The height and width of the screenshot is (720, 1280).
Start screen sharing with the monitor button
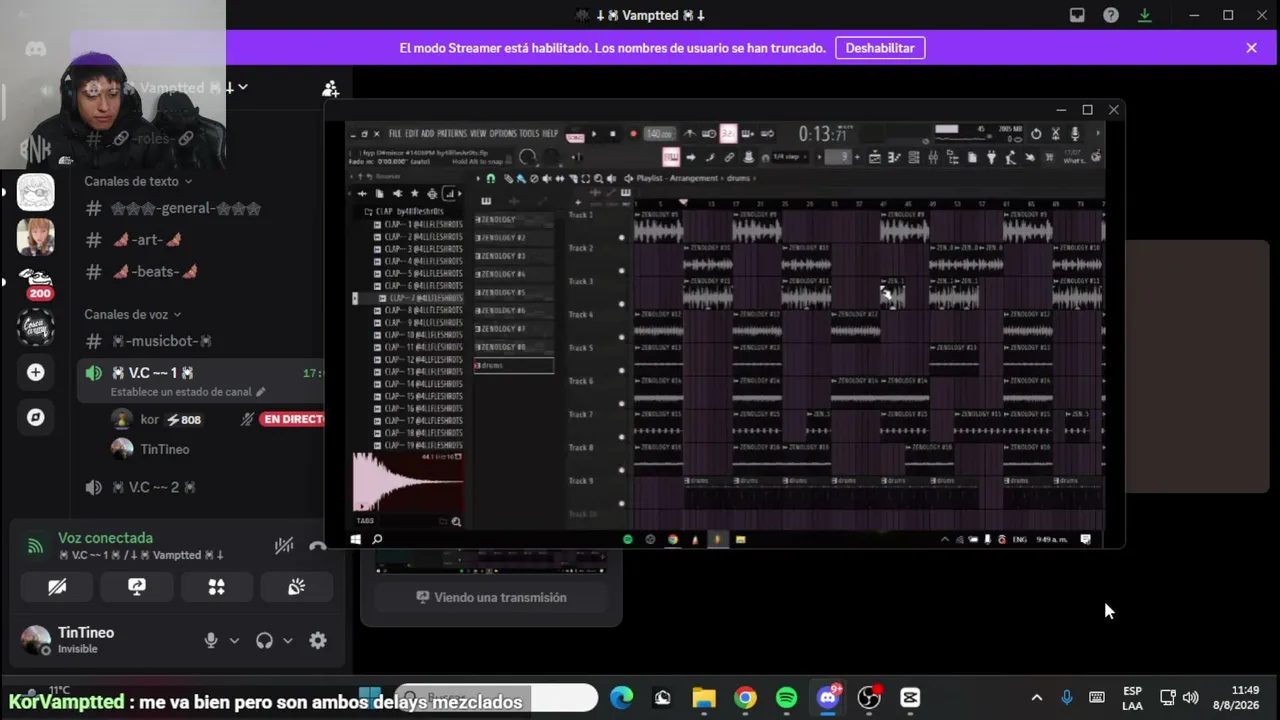coord(137,587)
